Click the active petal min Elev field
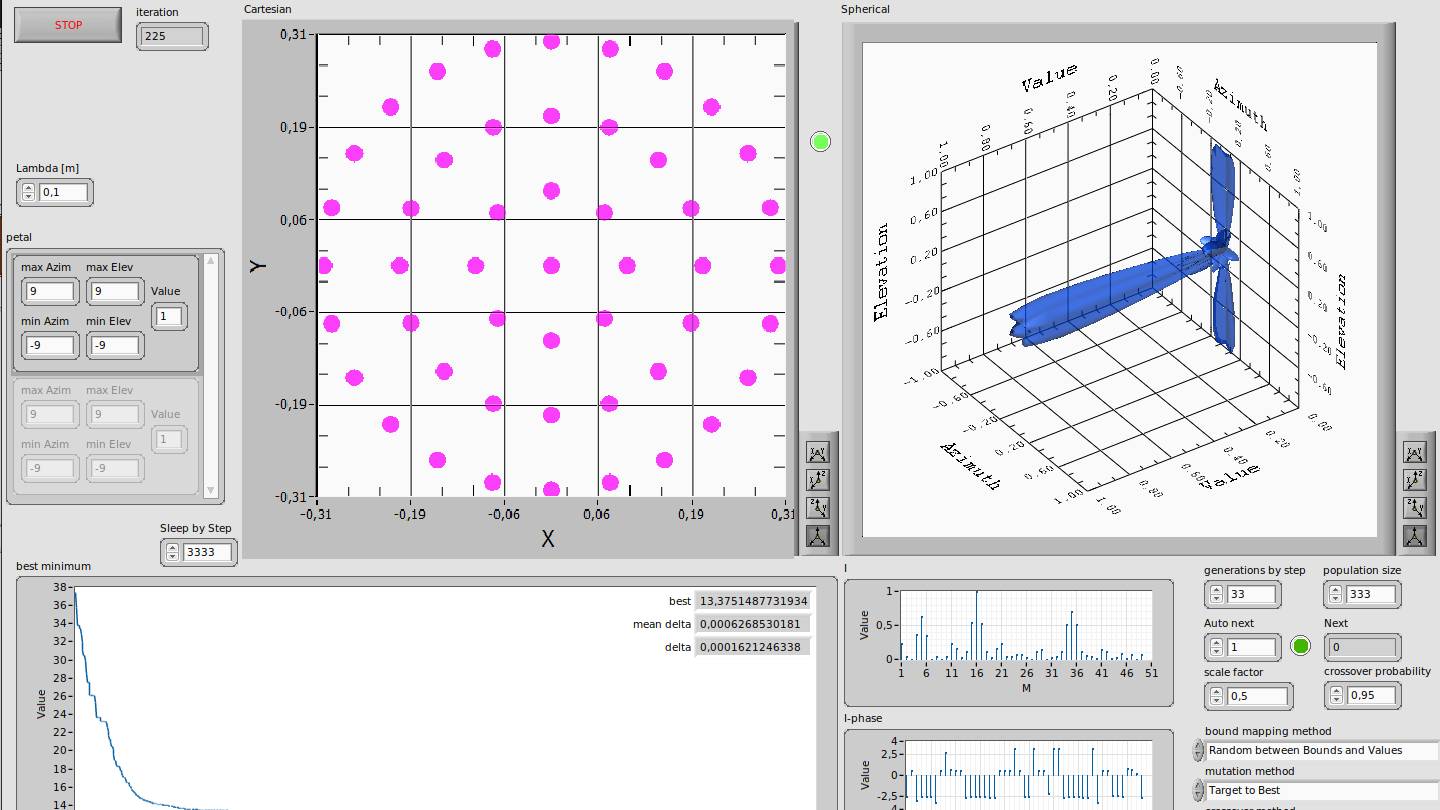The width and height of the screenshot is (1440, 810). (x=114, y=346)
